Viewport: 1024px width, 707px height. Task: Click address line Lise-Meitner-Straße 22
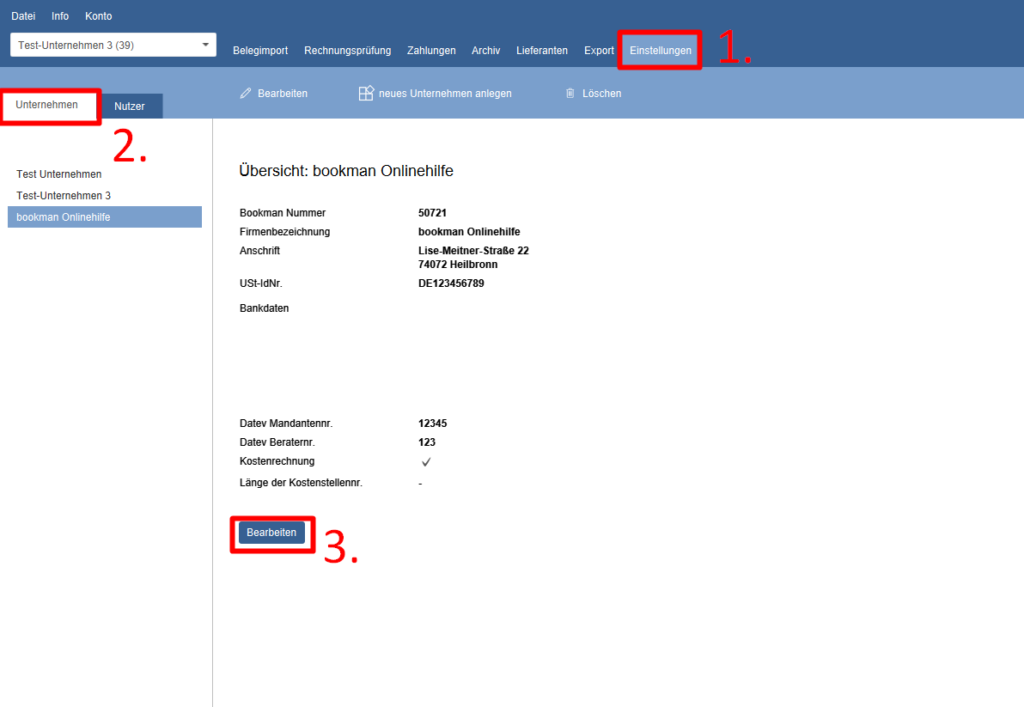(x=473, y=251)
